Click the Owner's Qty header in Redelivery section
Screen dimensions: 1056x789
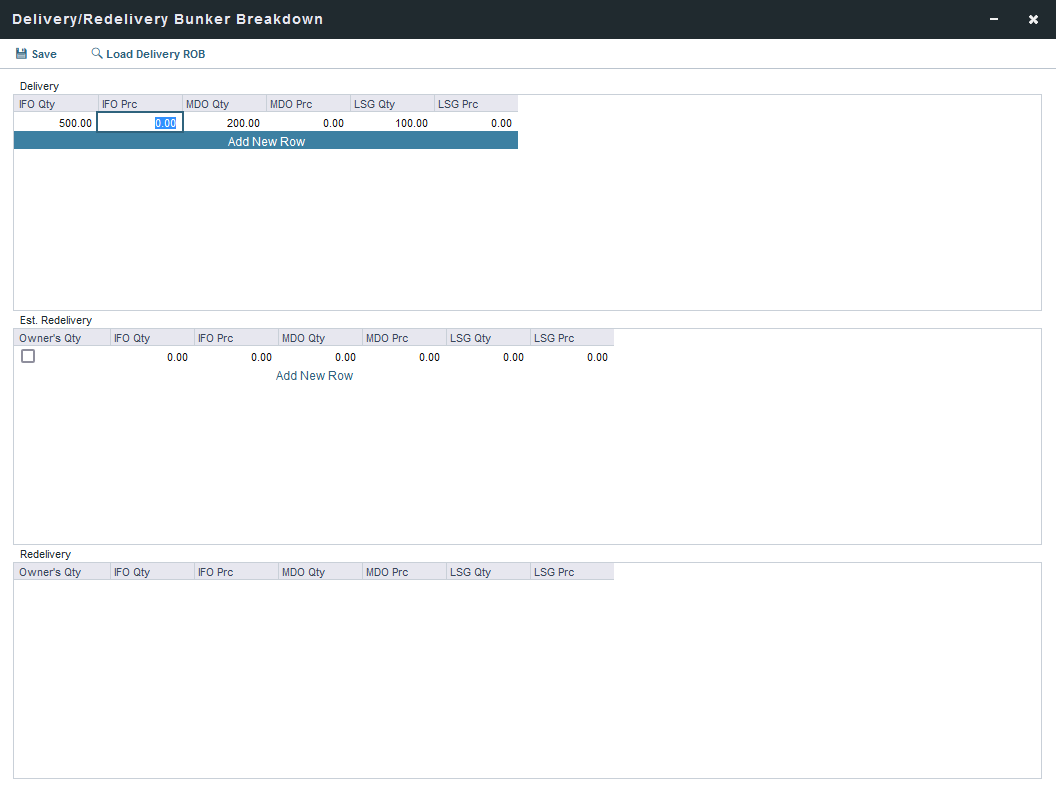pos(62,573)
